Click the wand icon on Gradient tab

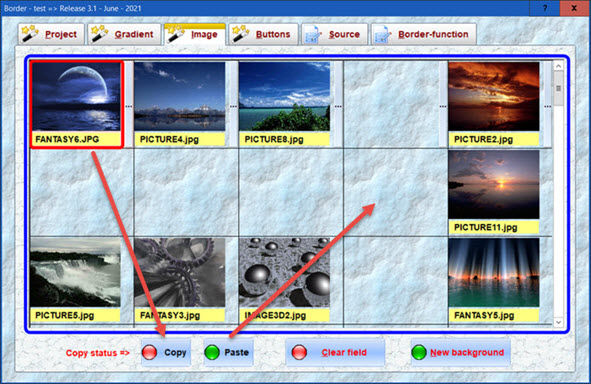click(100, 34)
